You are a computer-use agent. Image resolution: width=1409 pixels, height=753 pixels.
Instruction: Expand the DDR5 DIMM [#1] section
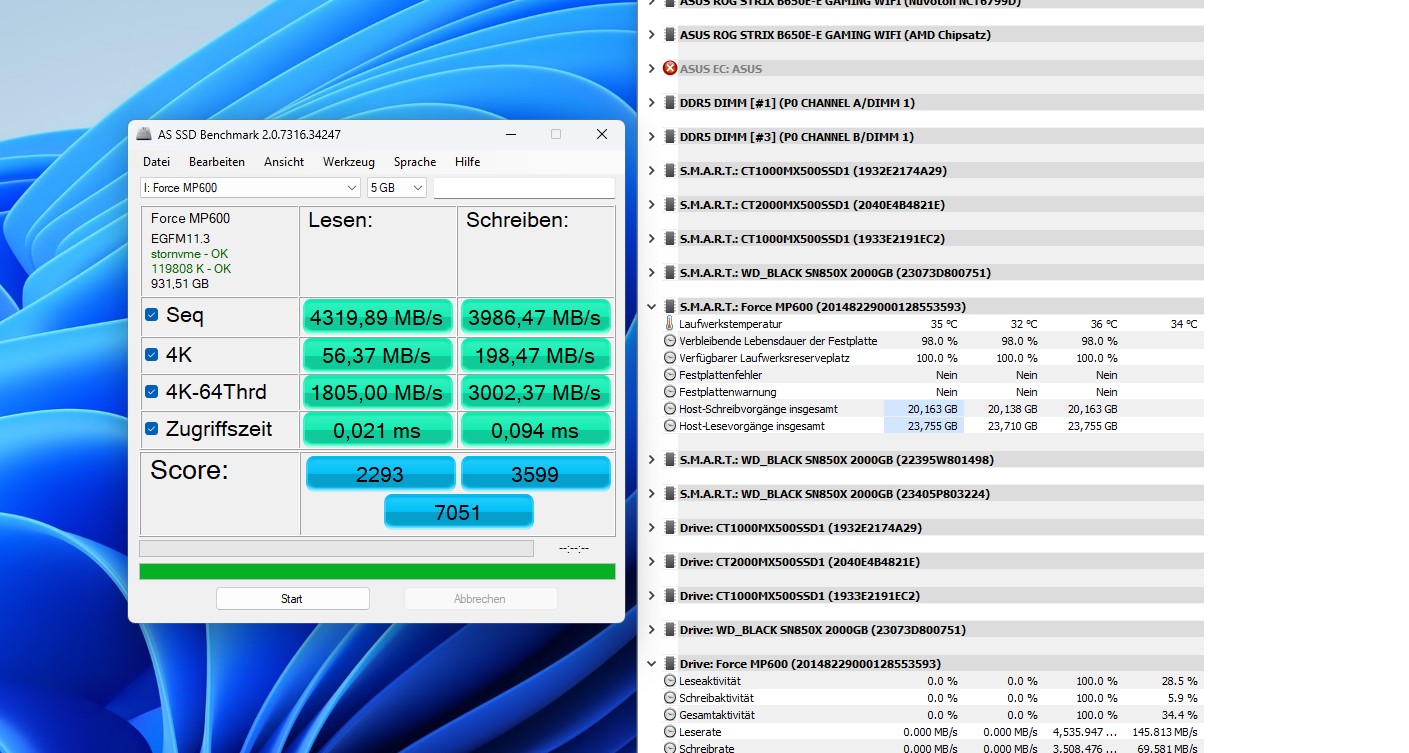pos(652,102)
